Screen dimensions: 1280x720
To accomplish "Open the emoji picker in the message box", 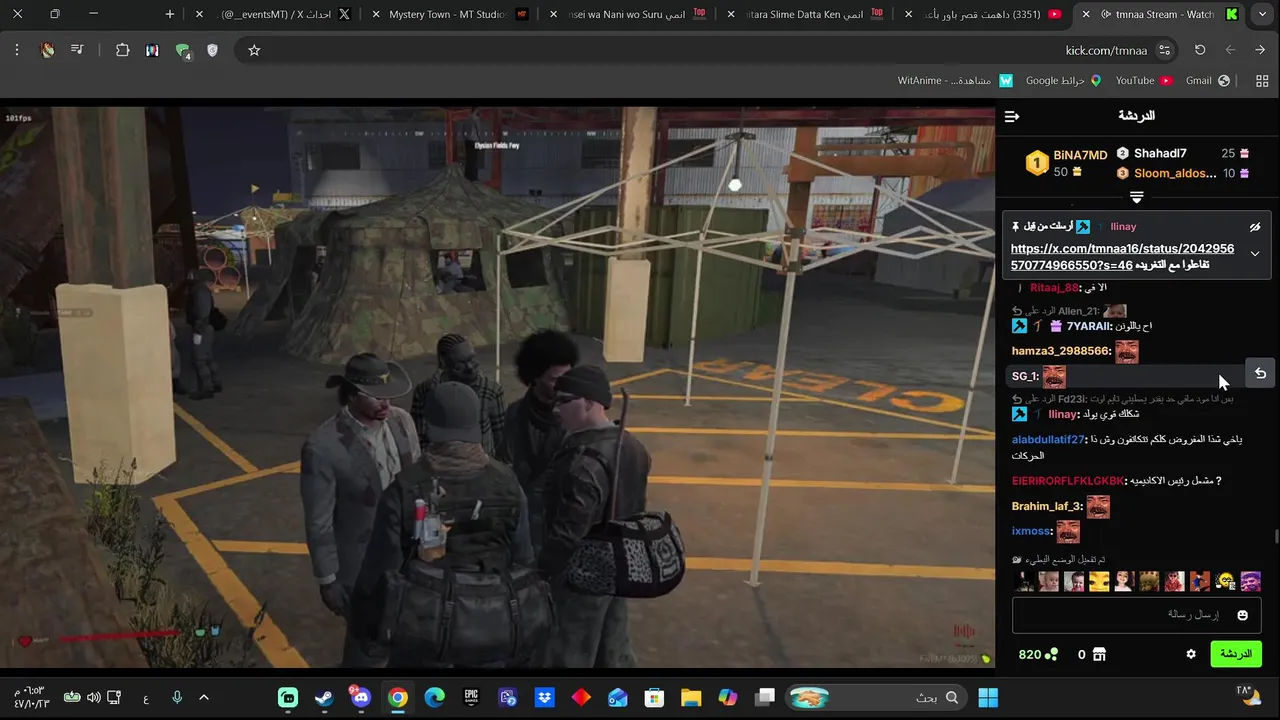I will coord(1243,615).
